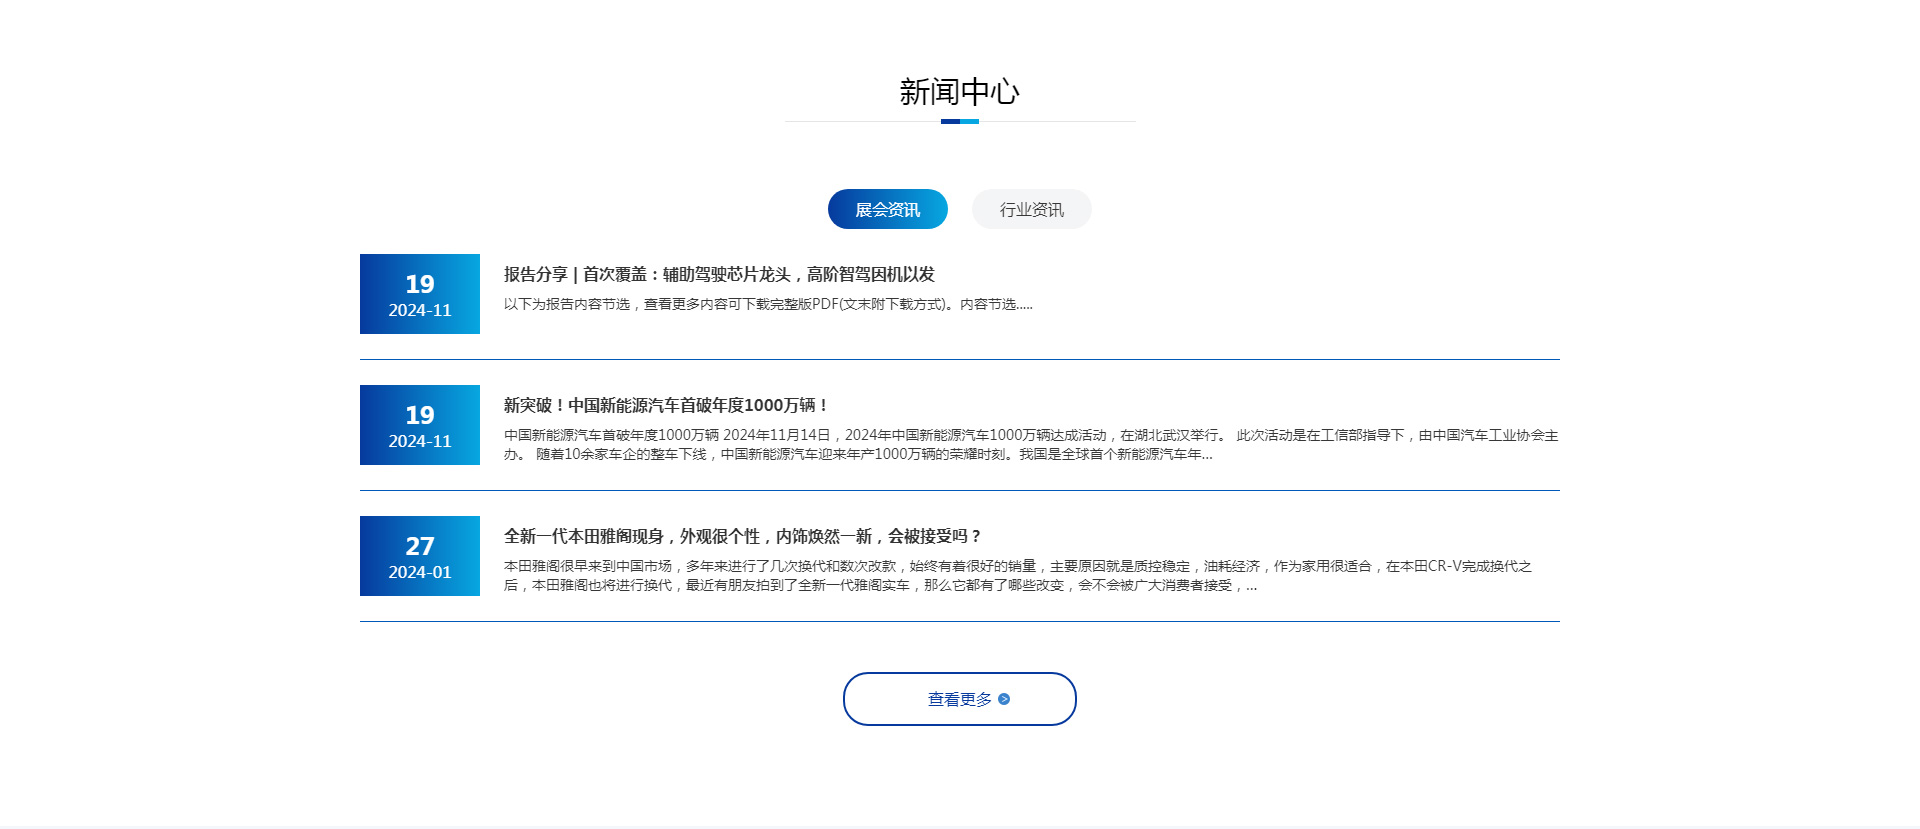Click the divider line below 辅助驾驶芯片 article
1920x829 pixels.
click(959, 359)
